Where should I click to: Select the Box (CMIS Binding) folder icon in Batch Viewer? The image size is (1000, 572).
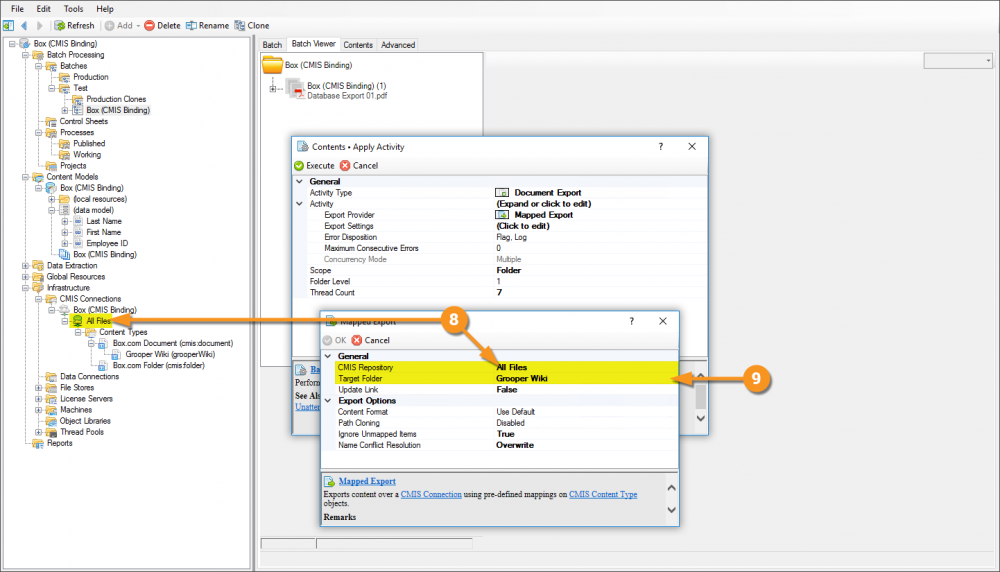point(272,65)
